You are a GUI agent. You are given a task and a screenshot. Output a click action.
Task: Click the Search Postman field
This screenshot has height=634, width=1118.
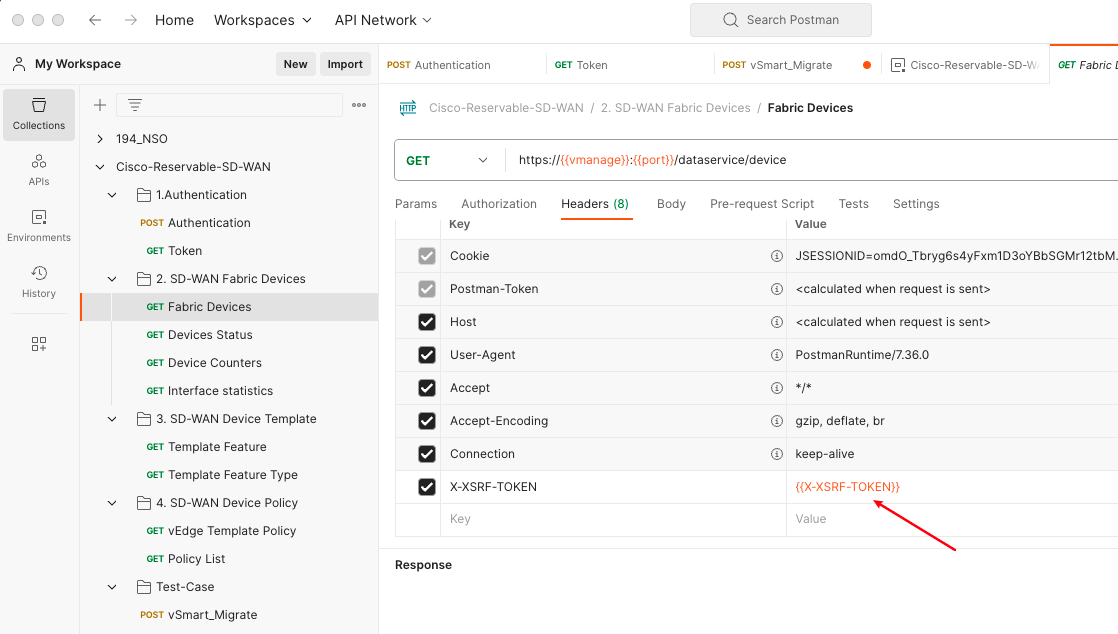pos(780,20)
